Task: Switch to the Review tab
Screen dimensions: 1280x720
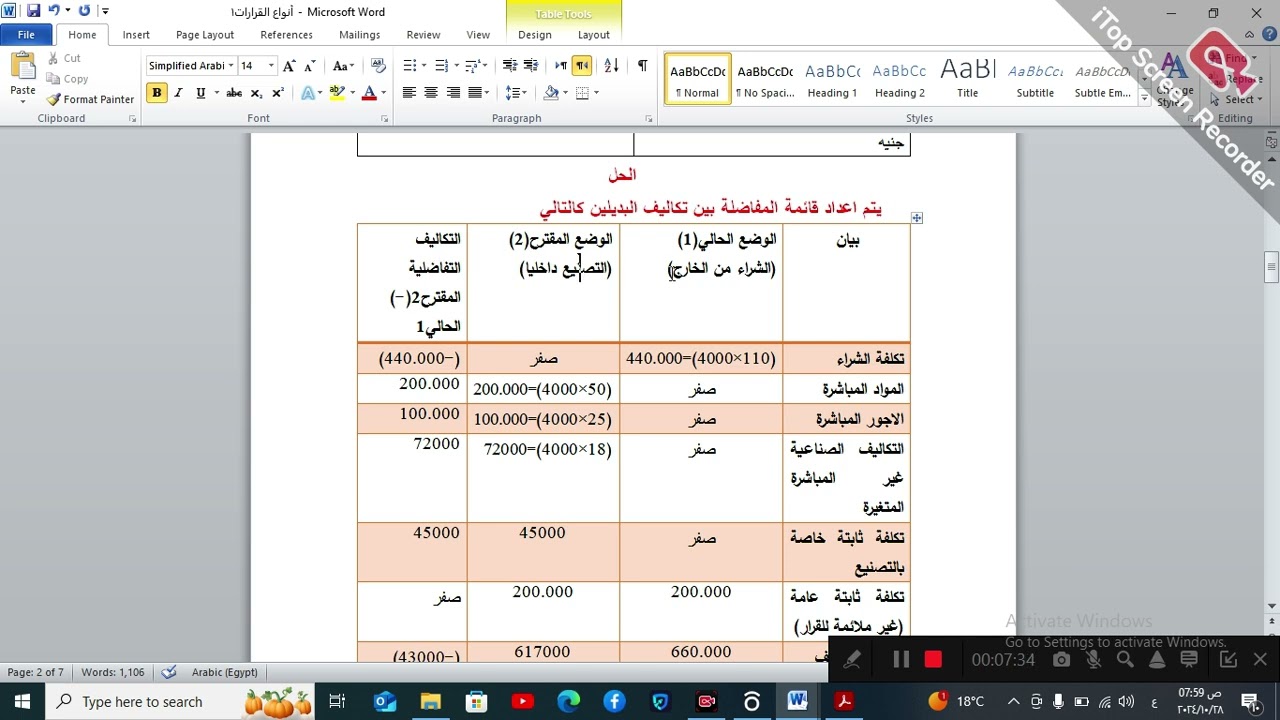Action: tap(423, 35)
